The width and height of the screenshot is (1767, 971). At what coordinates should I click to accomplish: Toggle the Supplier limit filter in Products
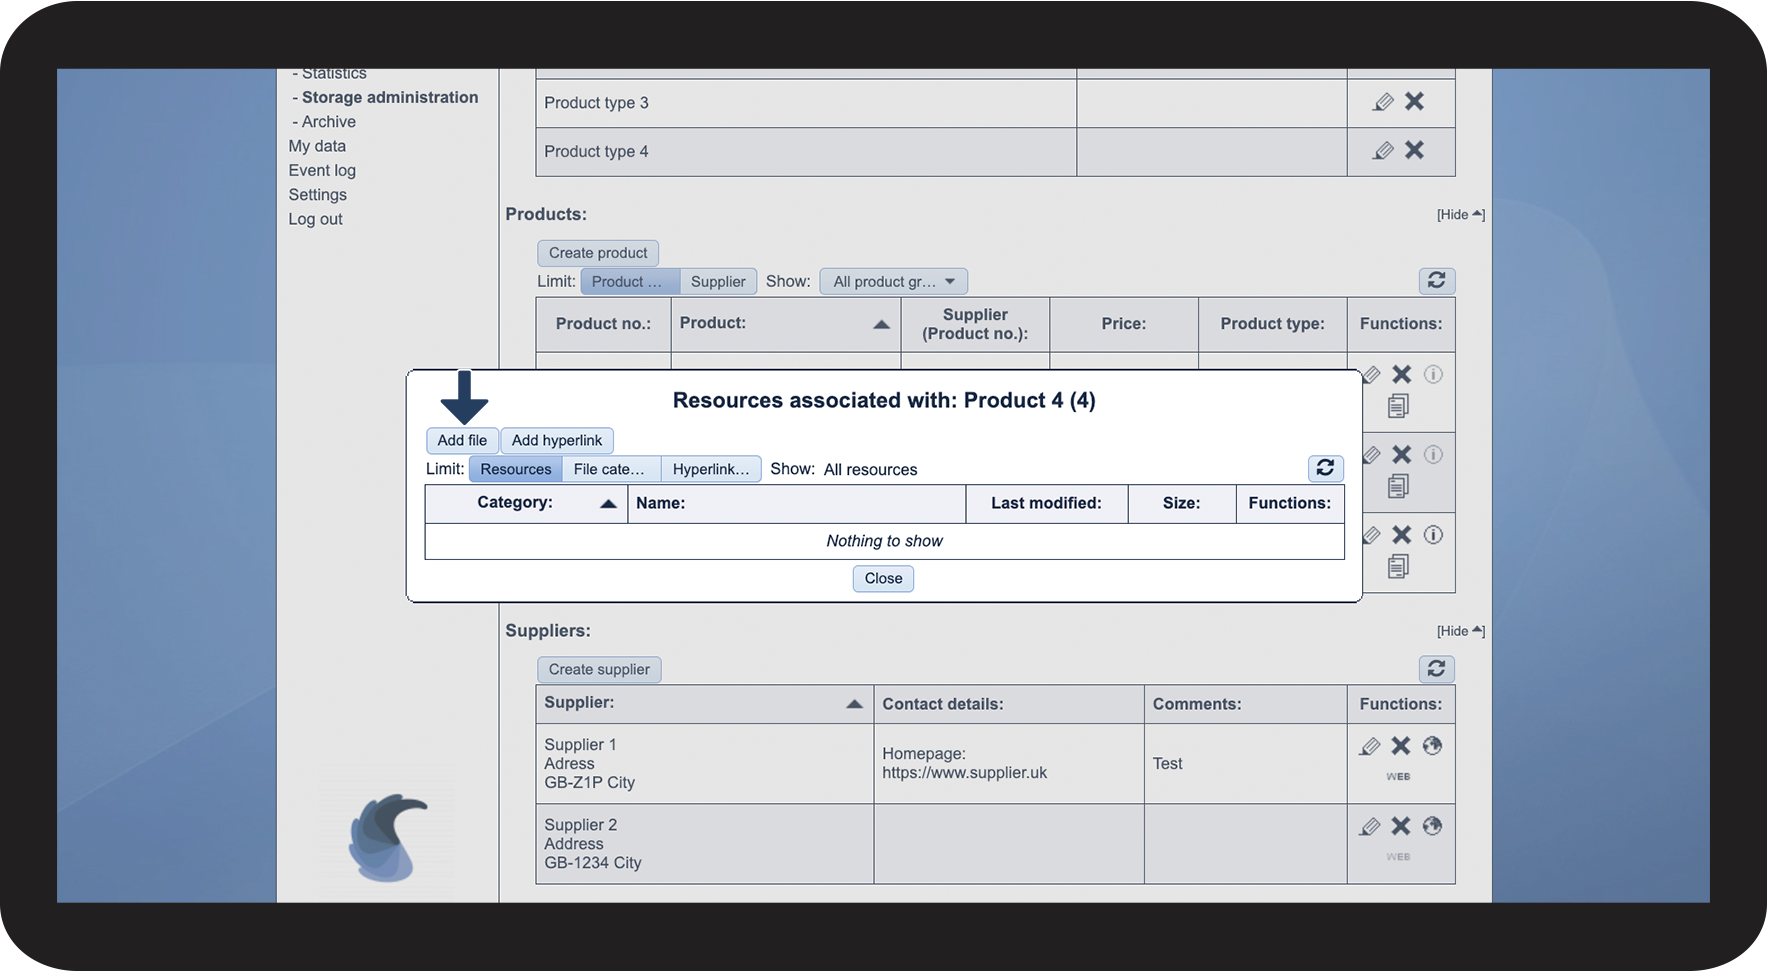click(718, 282)
